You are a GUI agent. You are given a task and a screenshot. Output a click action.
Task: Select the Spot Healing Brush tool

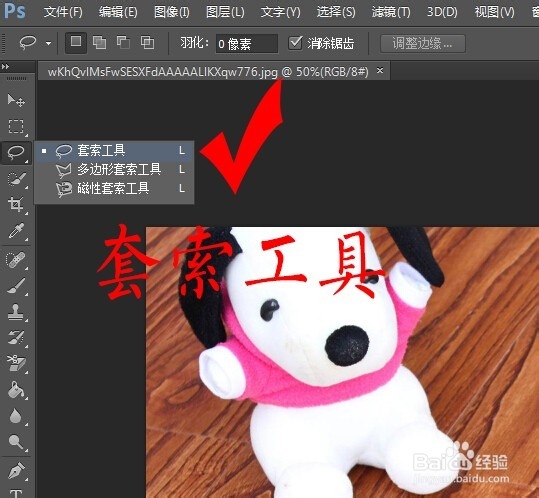tap(16, 260)
